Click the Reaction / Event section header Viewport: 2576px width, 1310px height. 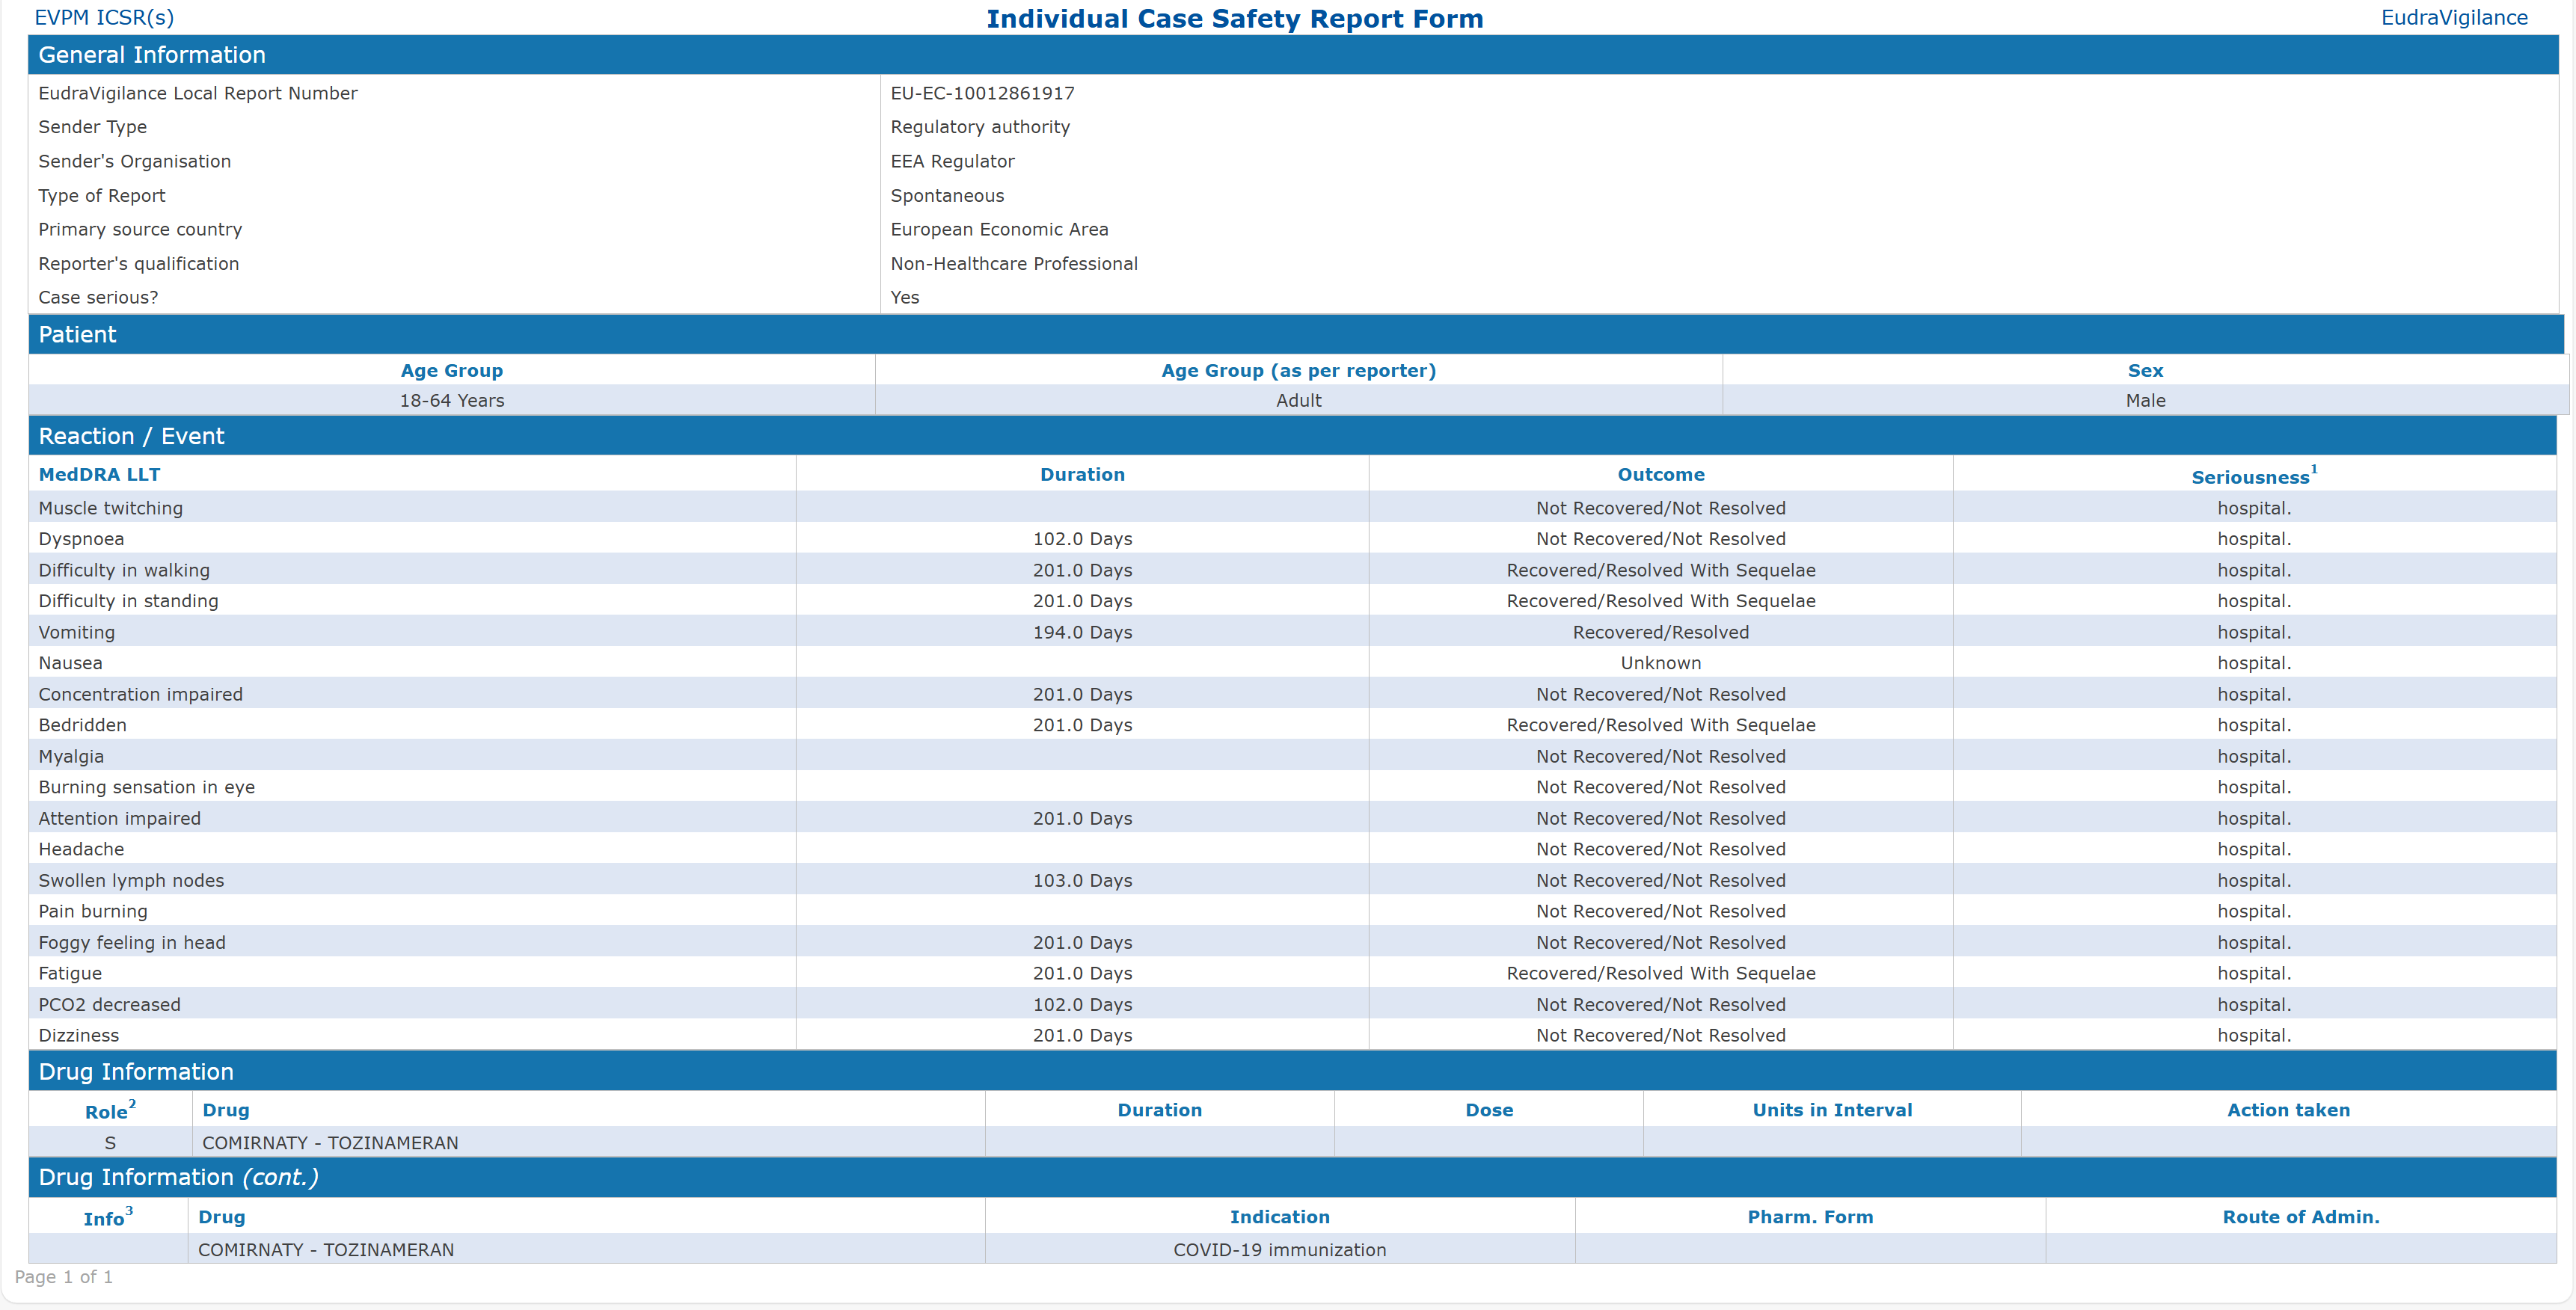[x=1292, y=436]
